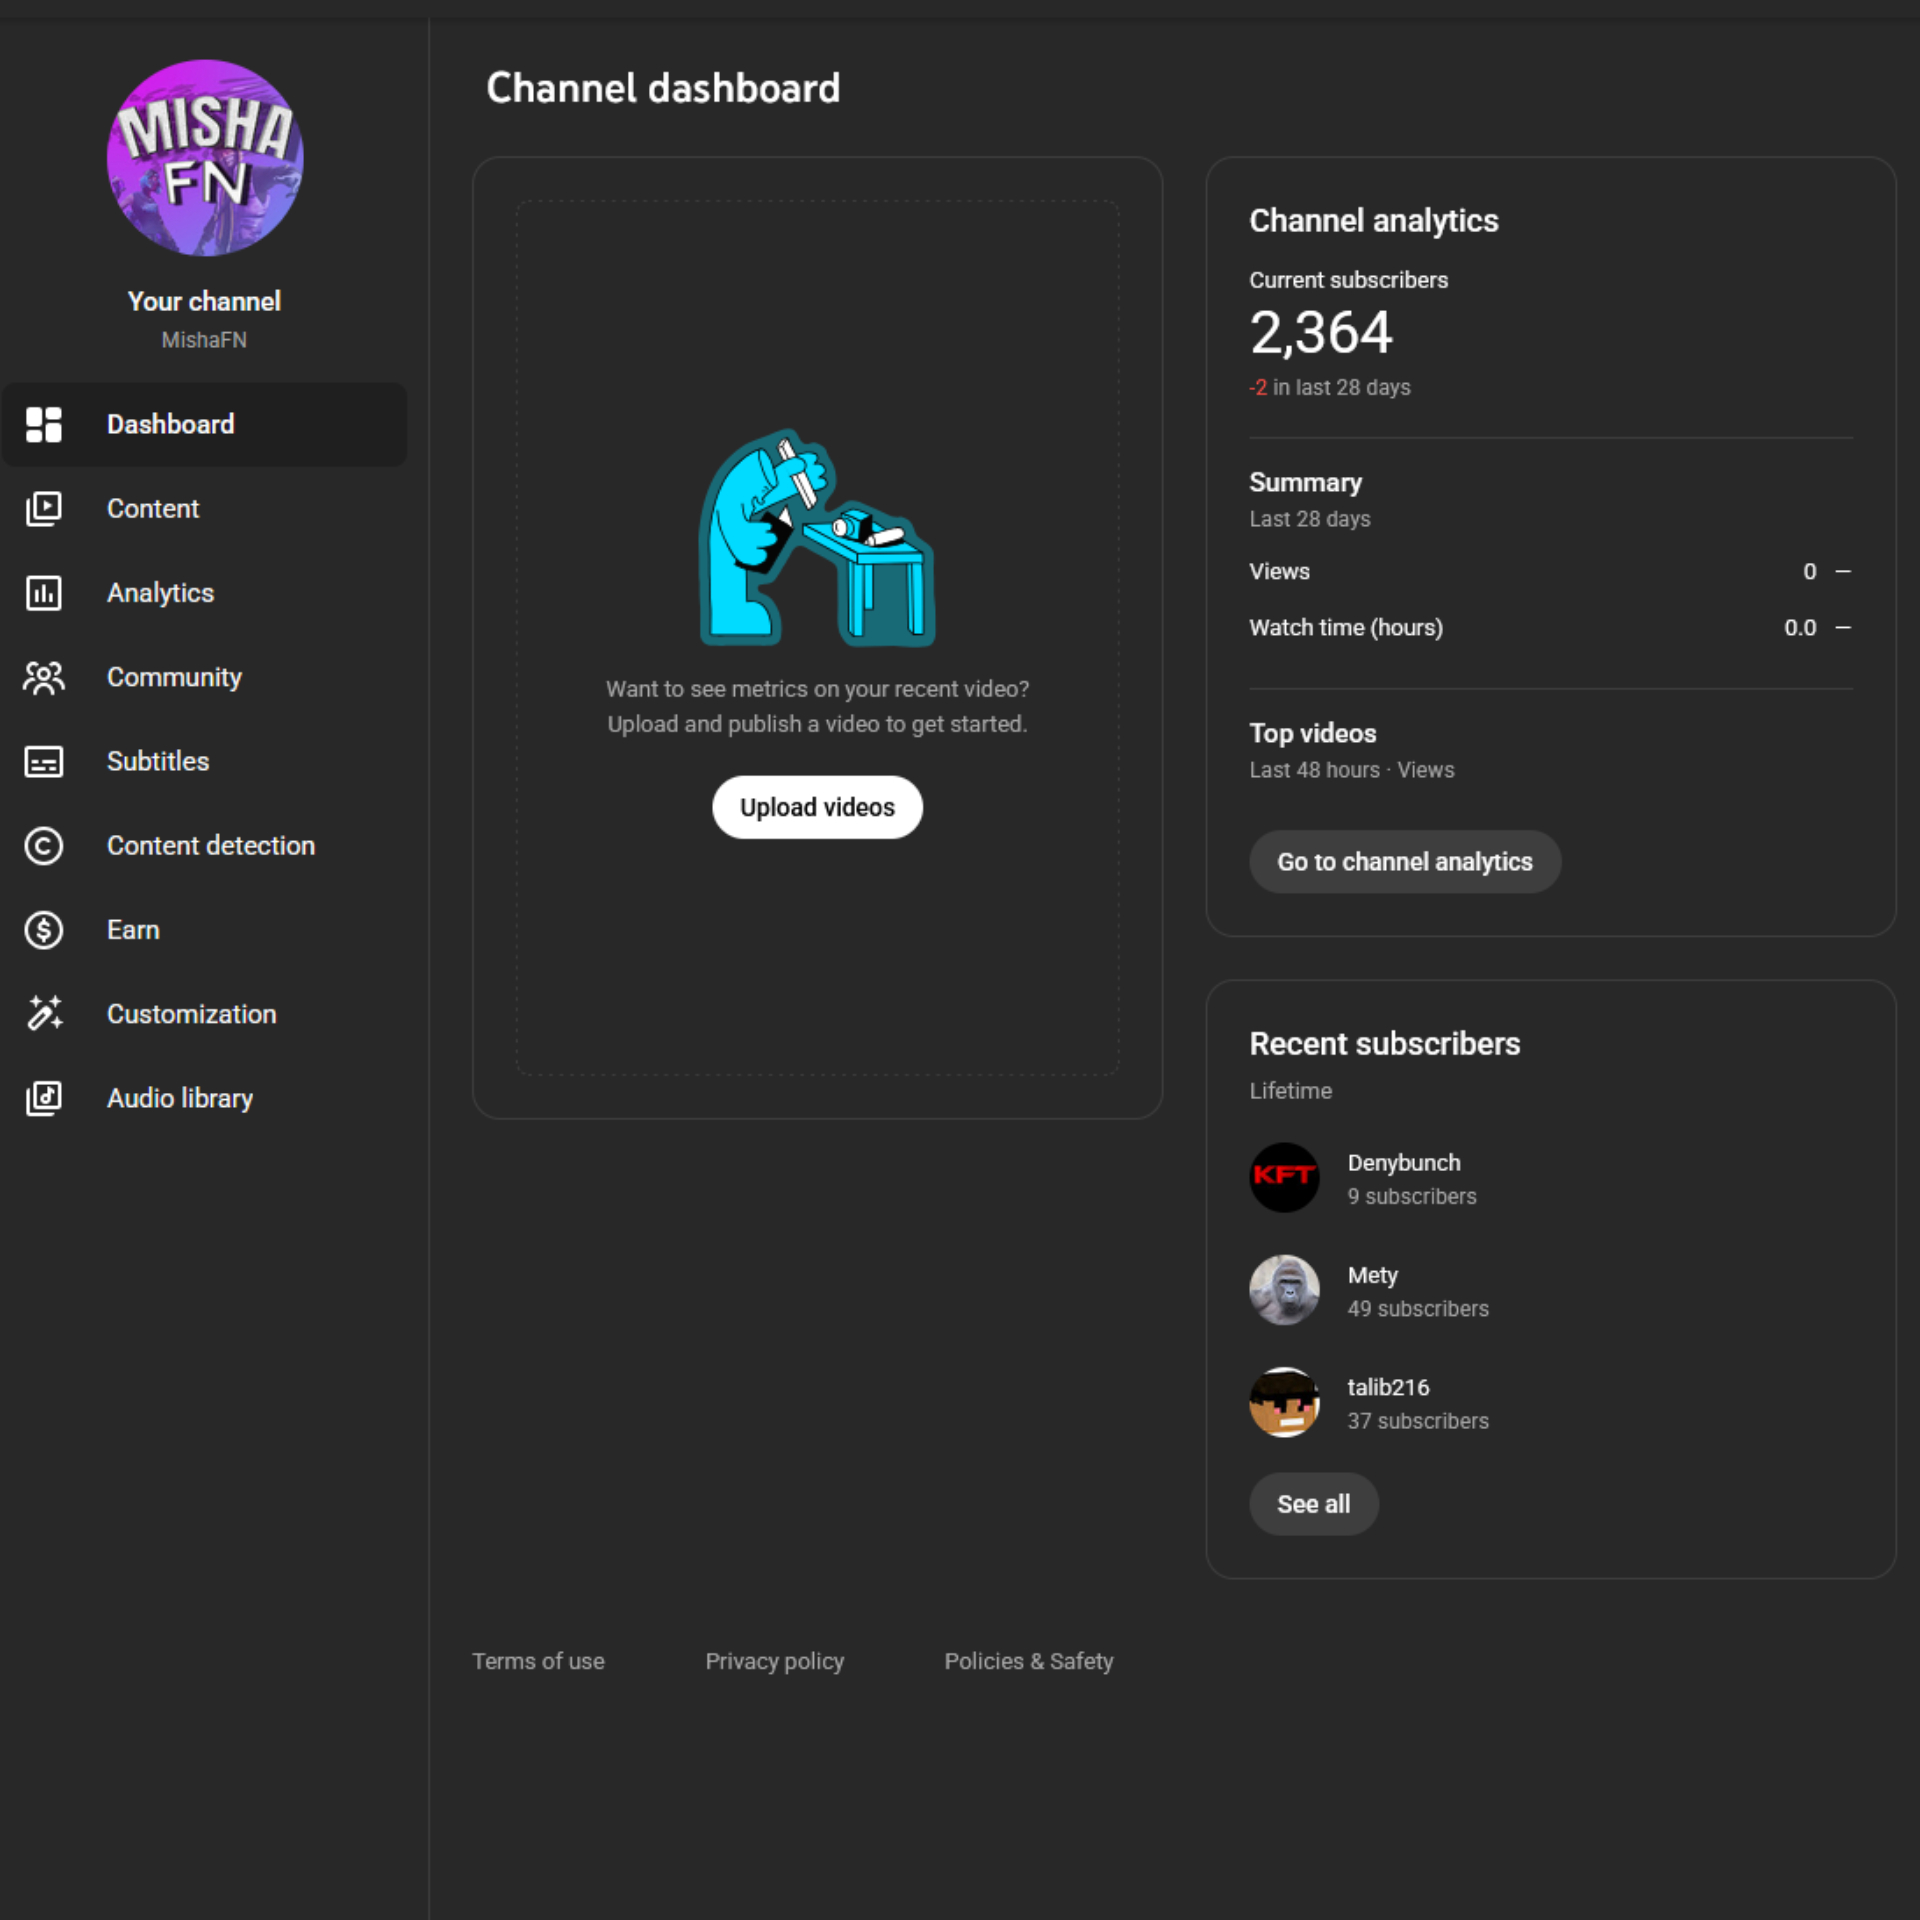Select the Customization magic wand icon
Image resolution: width=1920 pixels, height=1920 pixels.
click(43, 1014)
